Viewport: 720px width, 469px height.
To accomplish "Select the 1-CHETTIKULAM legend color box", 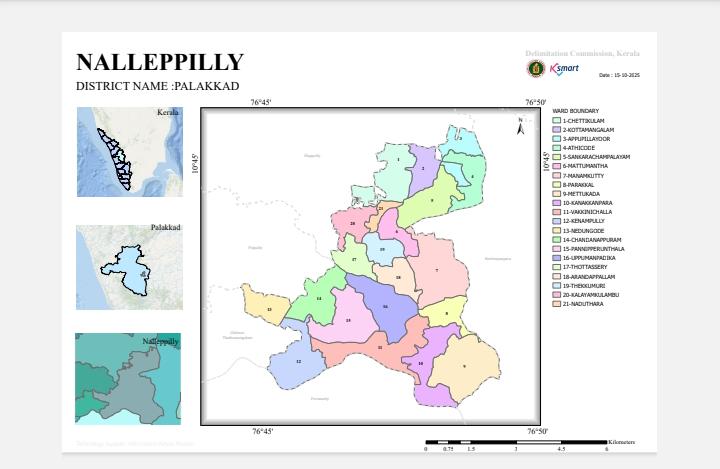I will pos(557,120).
